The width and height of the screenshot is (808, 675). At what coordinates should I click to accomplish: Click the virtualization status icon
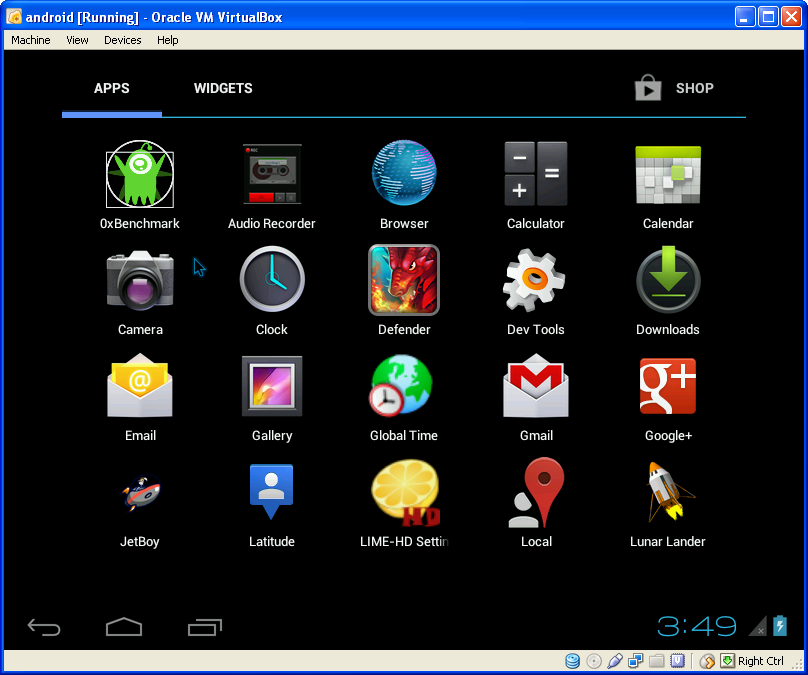coord(677,661)
